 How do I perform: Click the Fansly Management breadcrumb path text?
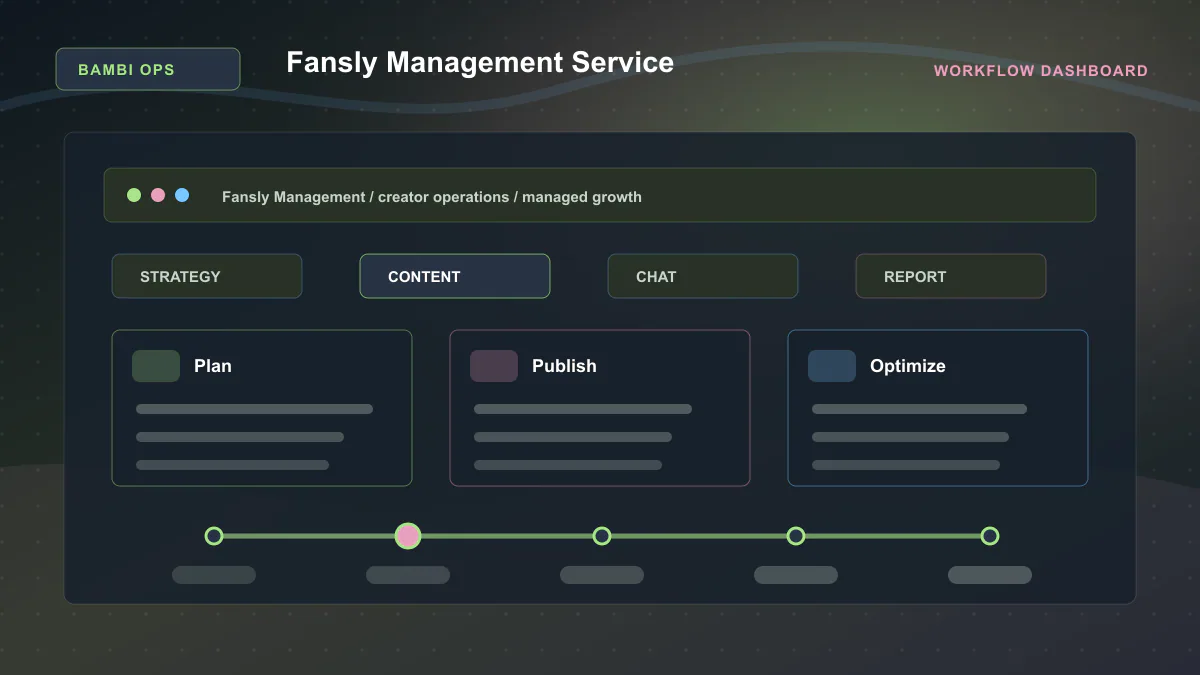pos(432,197)
